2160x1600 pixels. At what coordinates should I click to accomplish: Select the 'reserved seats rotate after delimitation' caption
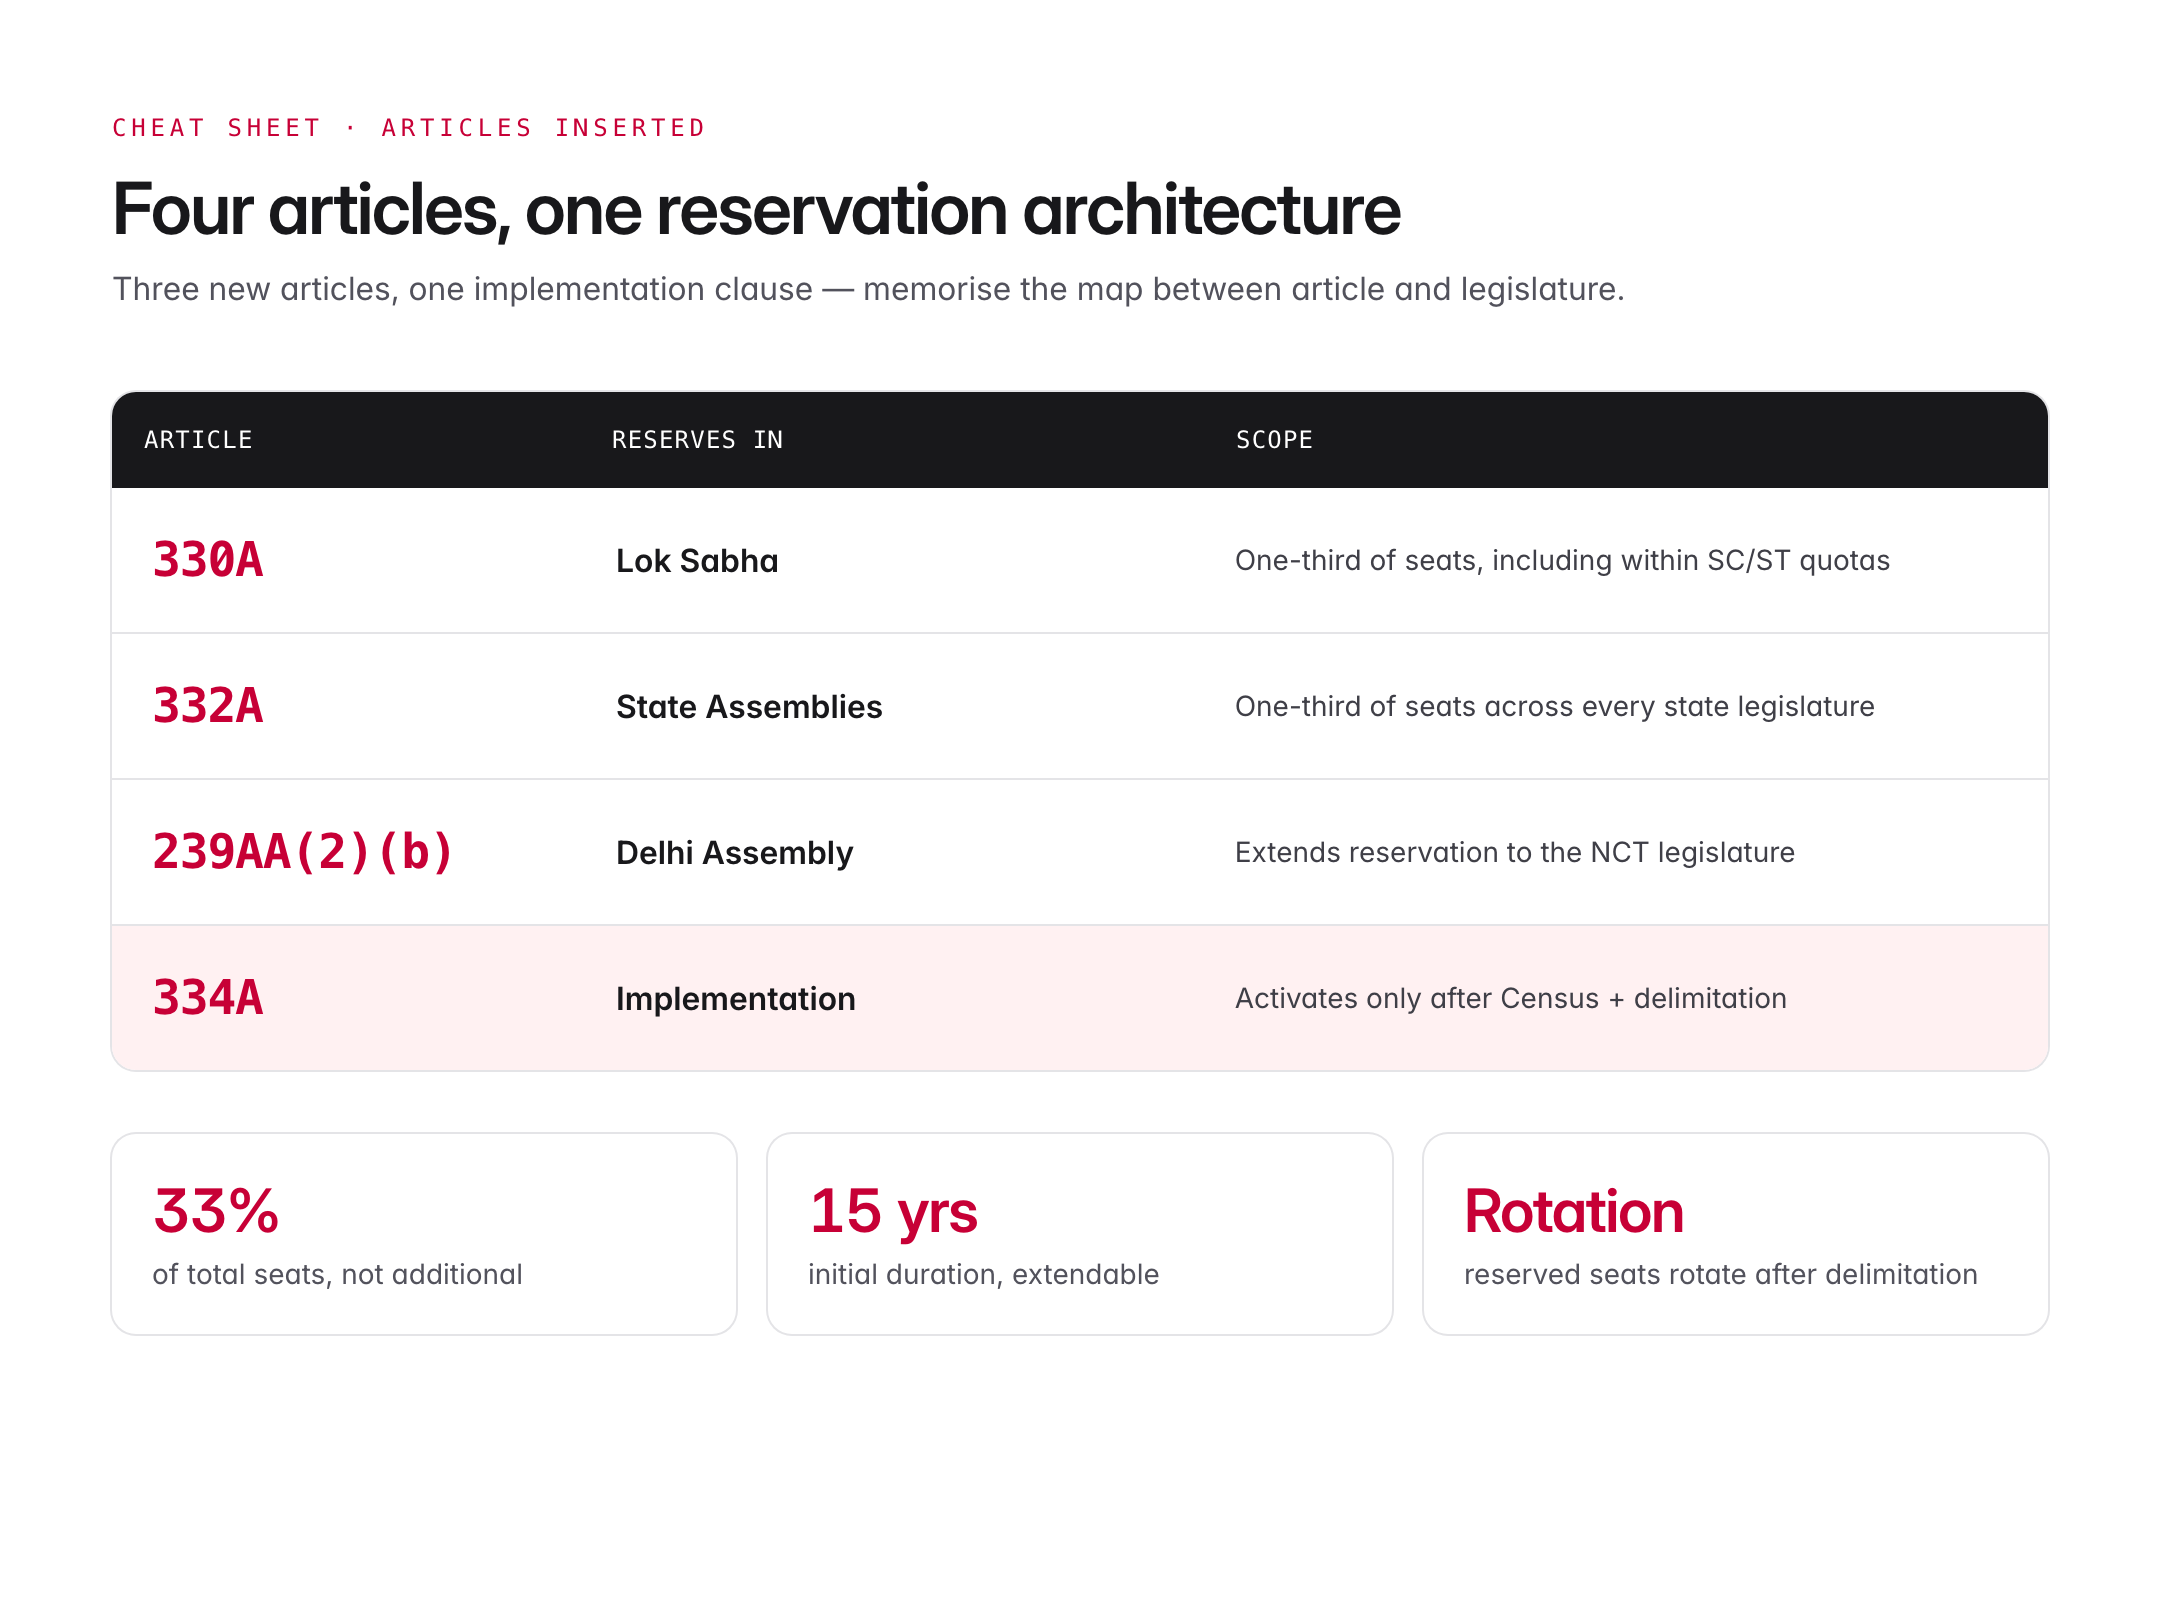(x=1720, y=1274)
